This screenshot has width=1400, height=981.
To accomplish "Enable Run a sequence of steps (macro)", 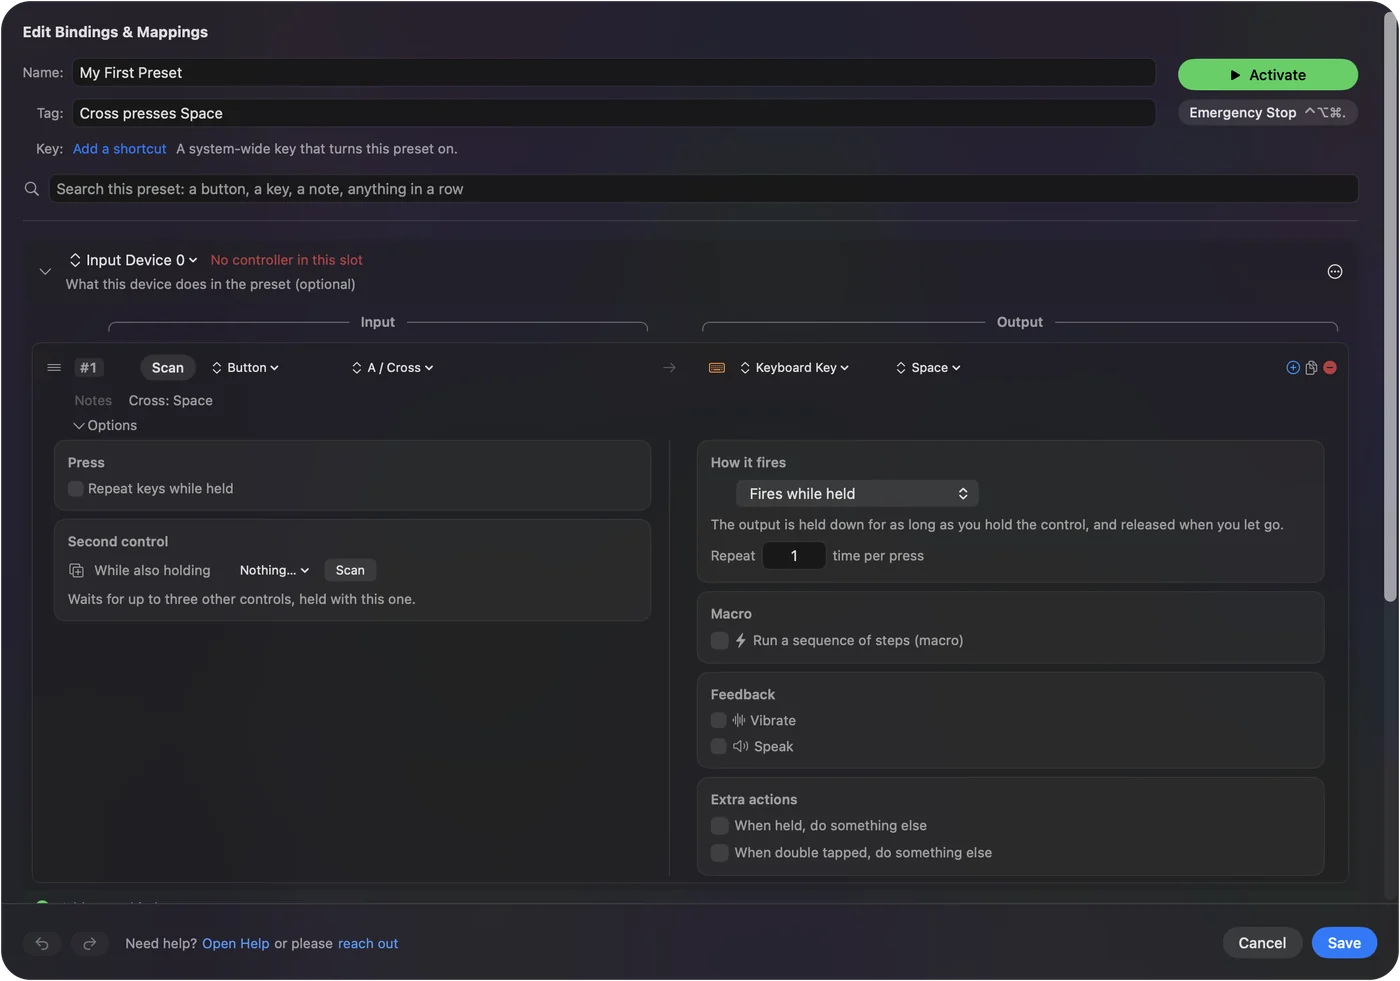I will pos(719,640).
